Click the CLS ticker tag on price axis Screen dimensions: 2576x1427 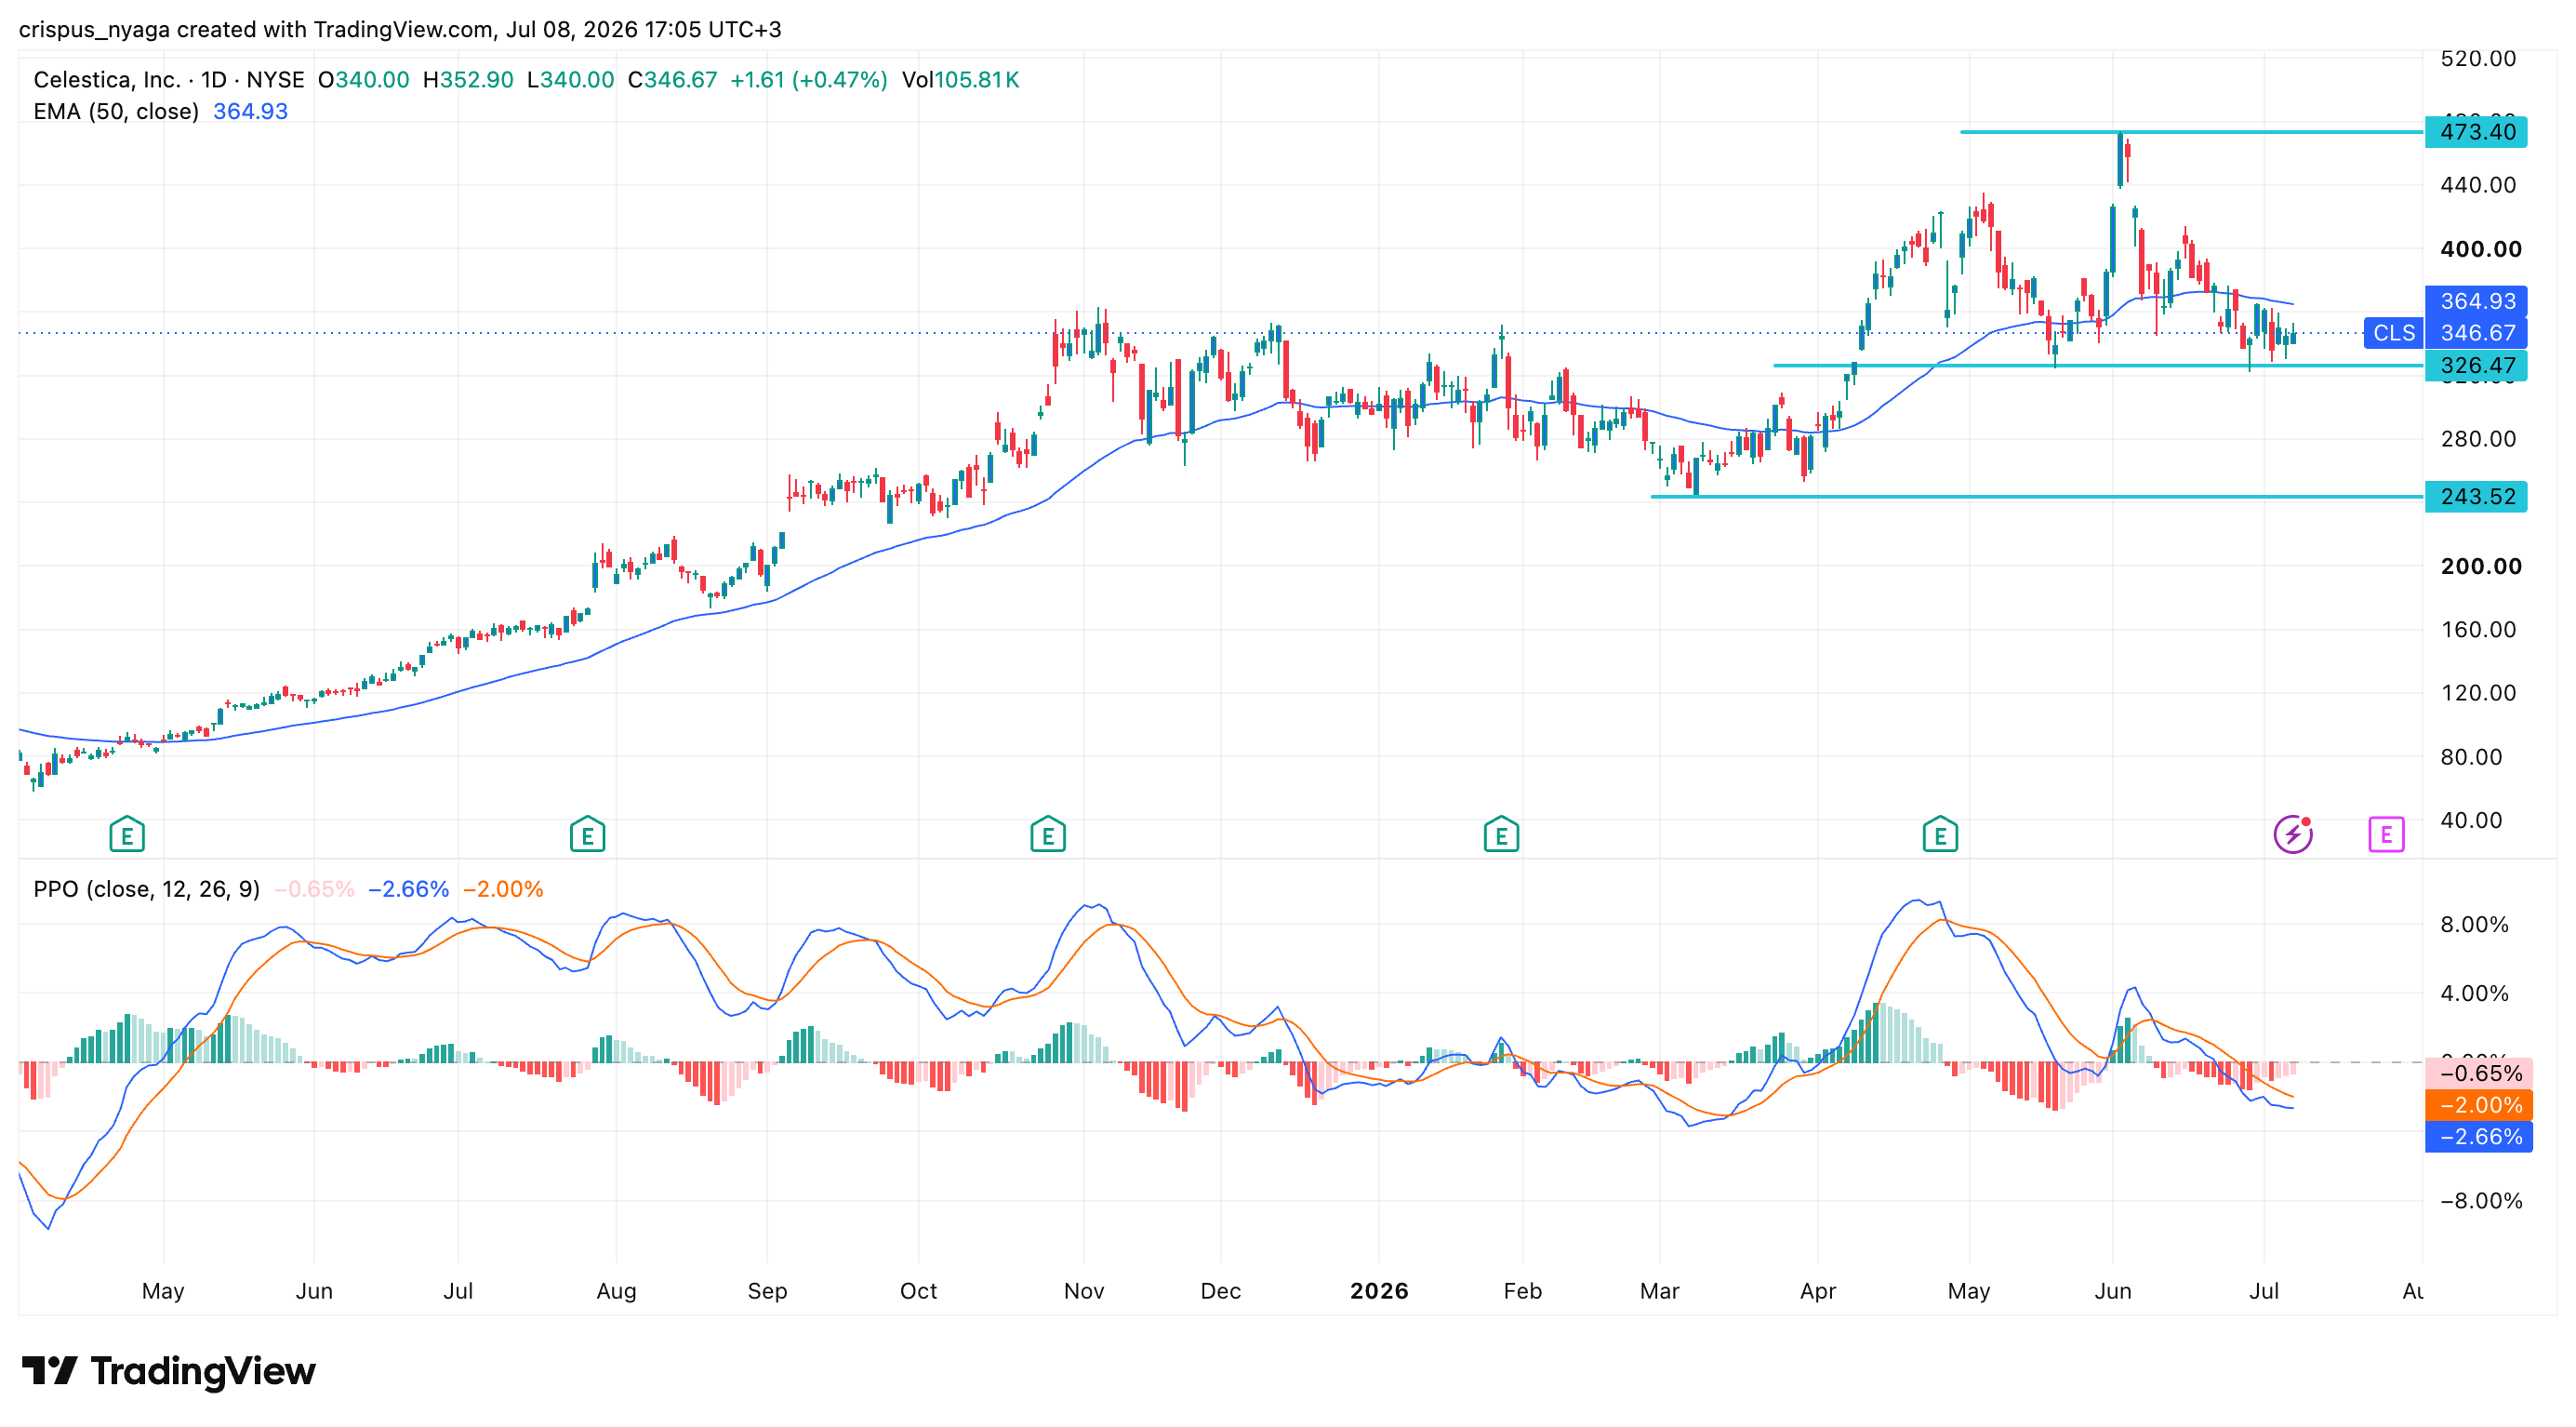pos(2394,333)
